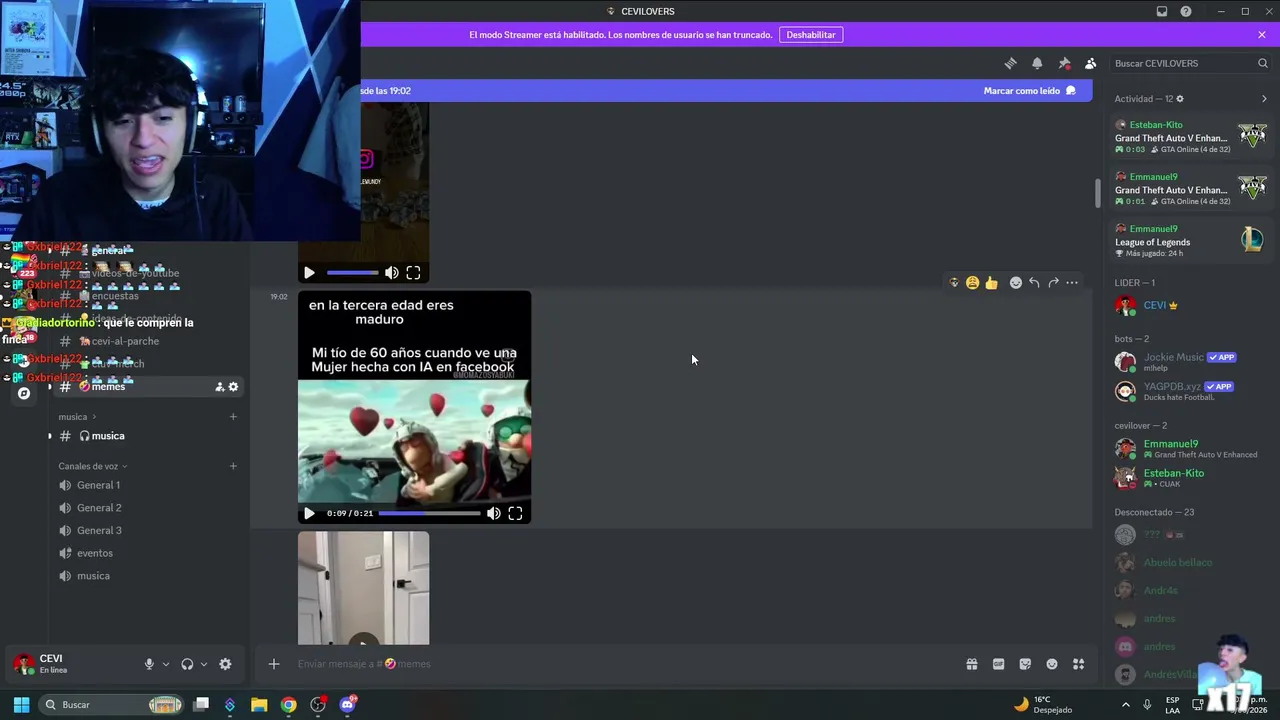The image size is (1280, 720).
Task: Open the GIF picker
Action: (x=998, y=664)
